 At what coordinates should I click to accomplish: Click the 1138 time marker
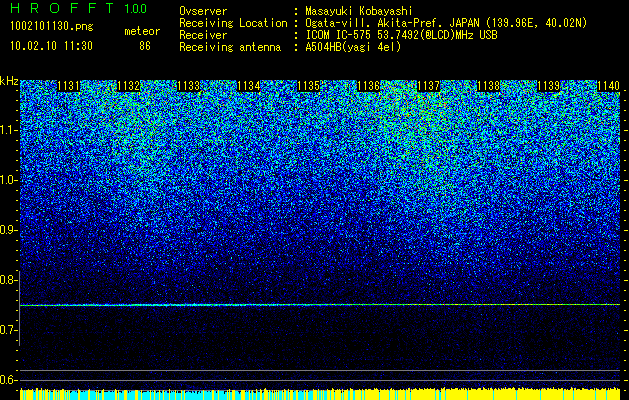[x=488, y=86]
